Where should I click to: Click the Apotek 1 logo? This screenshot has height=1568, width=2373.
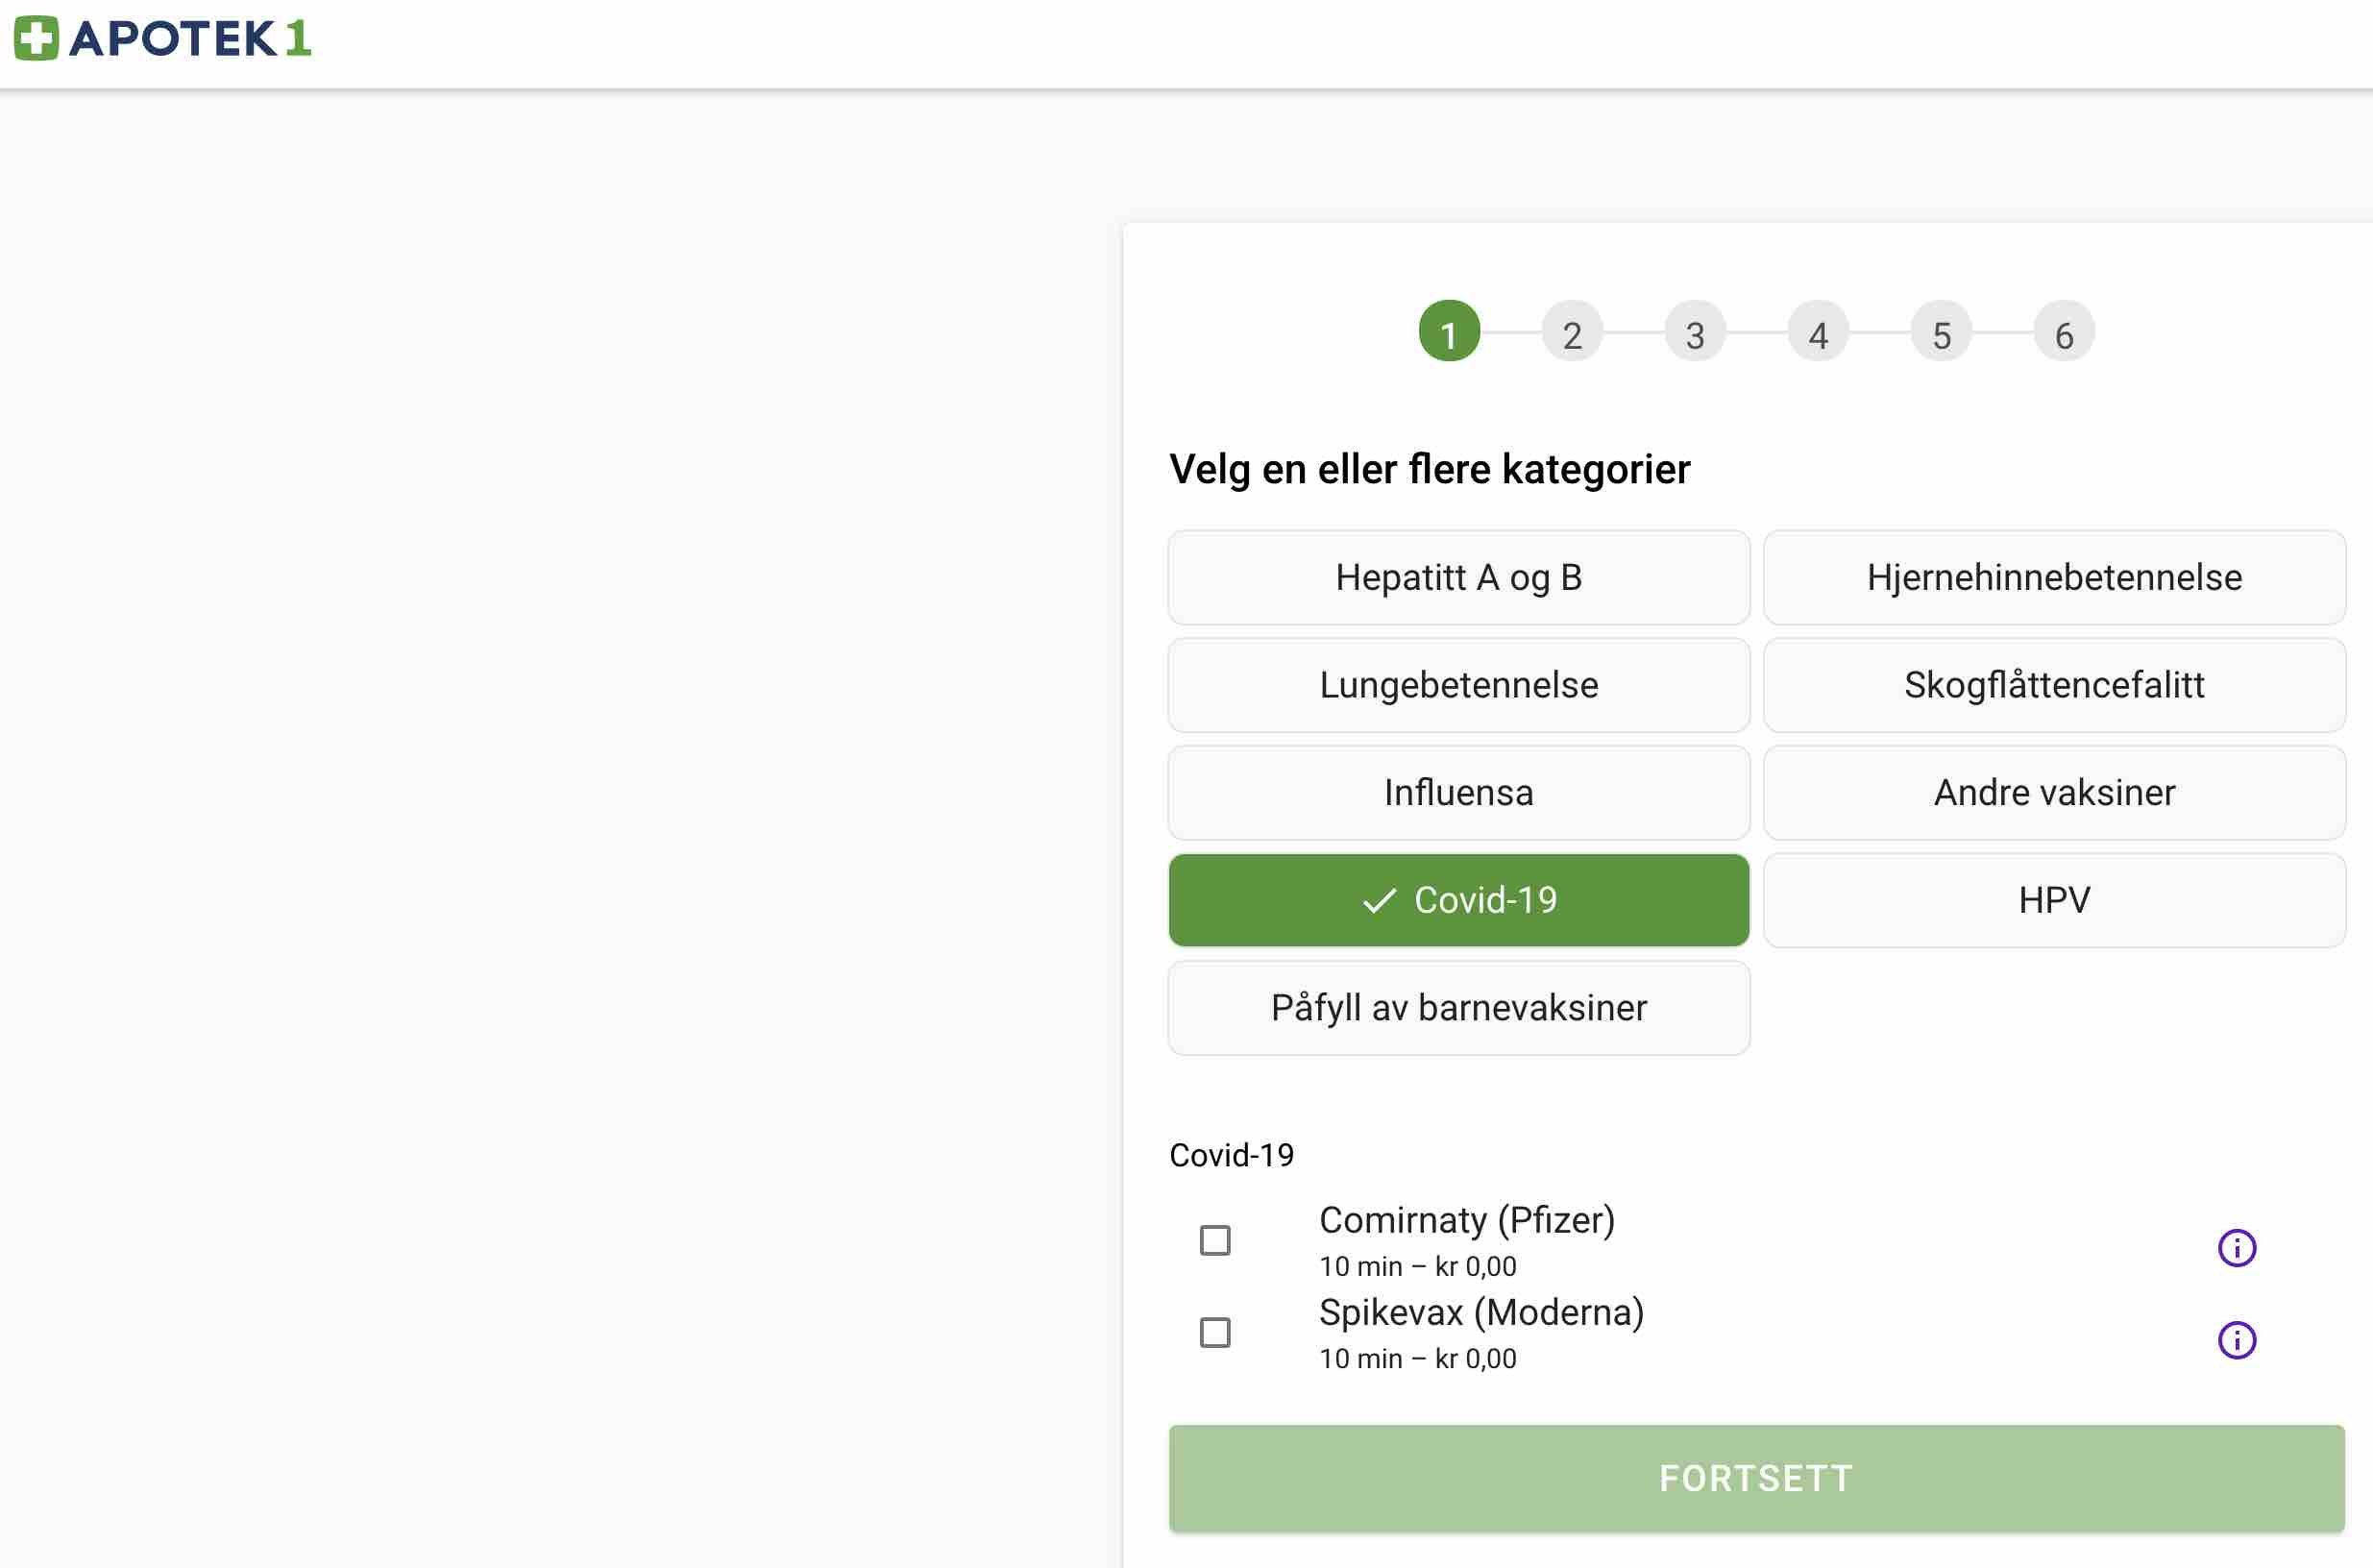(x=162, y=39)
